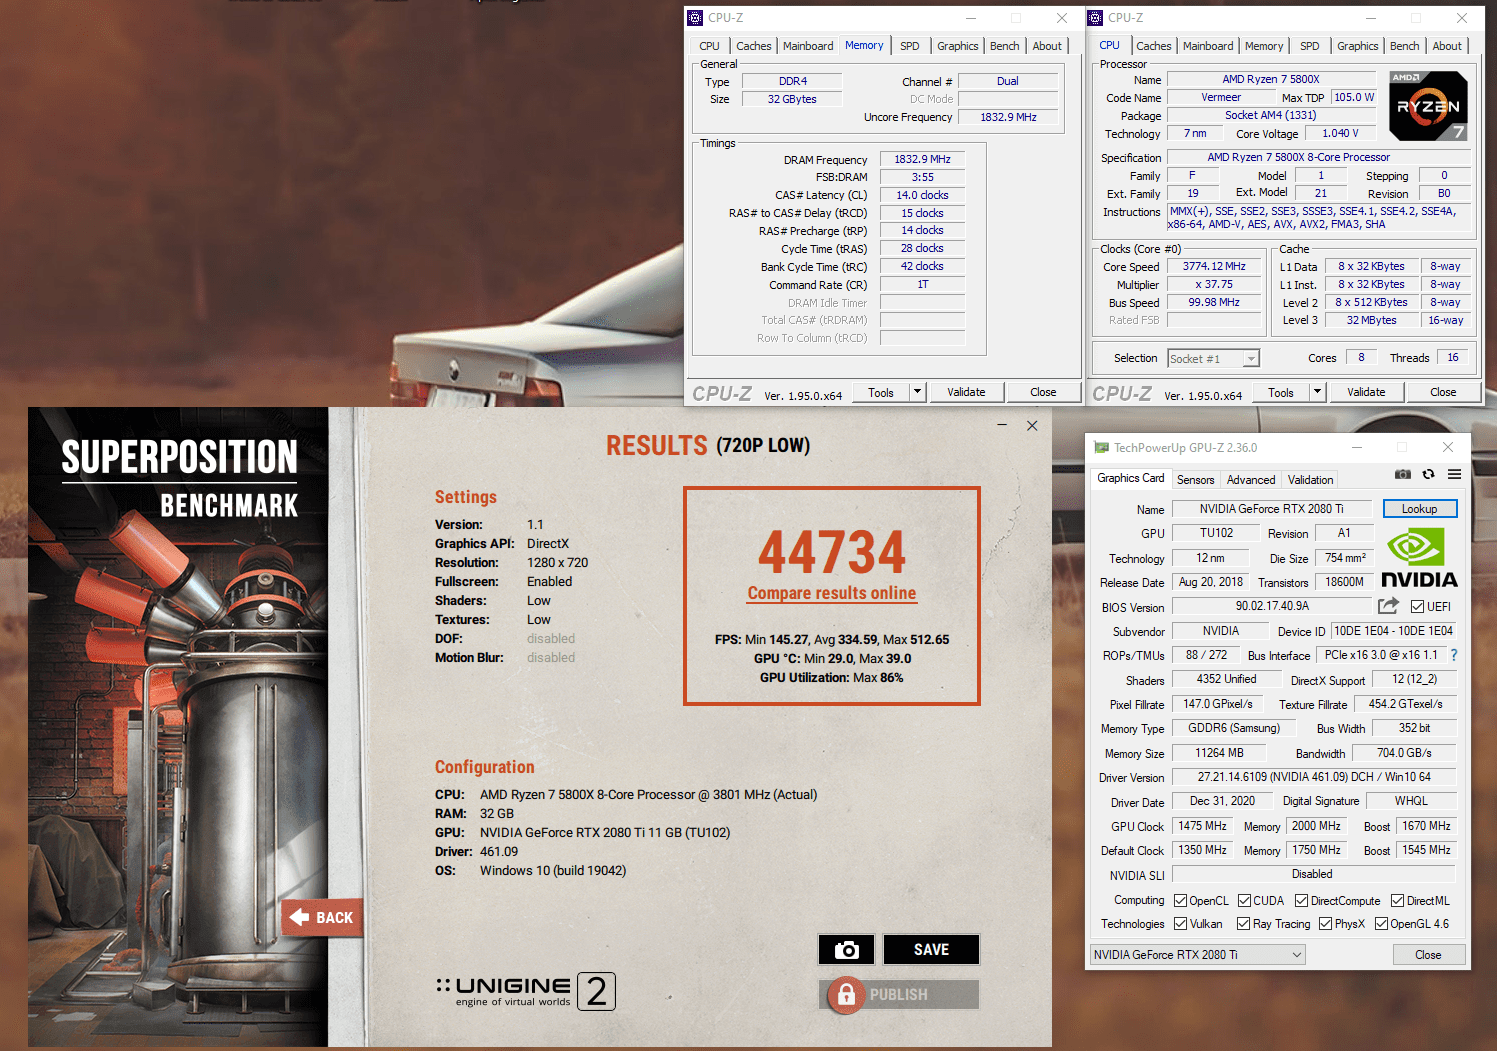The image size is (1497, 1051).
Task: Click the lock icon on Publish
Action: tap(846, 994)
